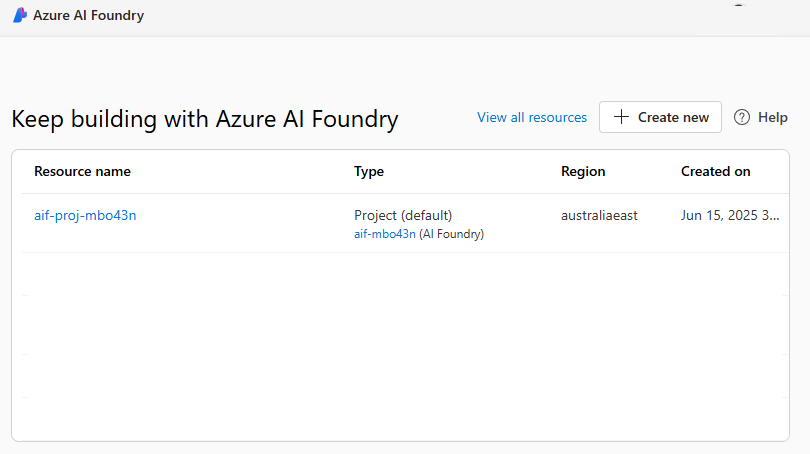Click the Project (default) type text
The image size is (810, 454).
tap(403, 215)
